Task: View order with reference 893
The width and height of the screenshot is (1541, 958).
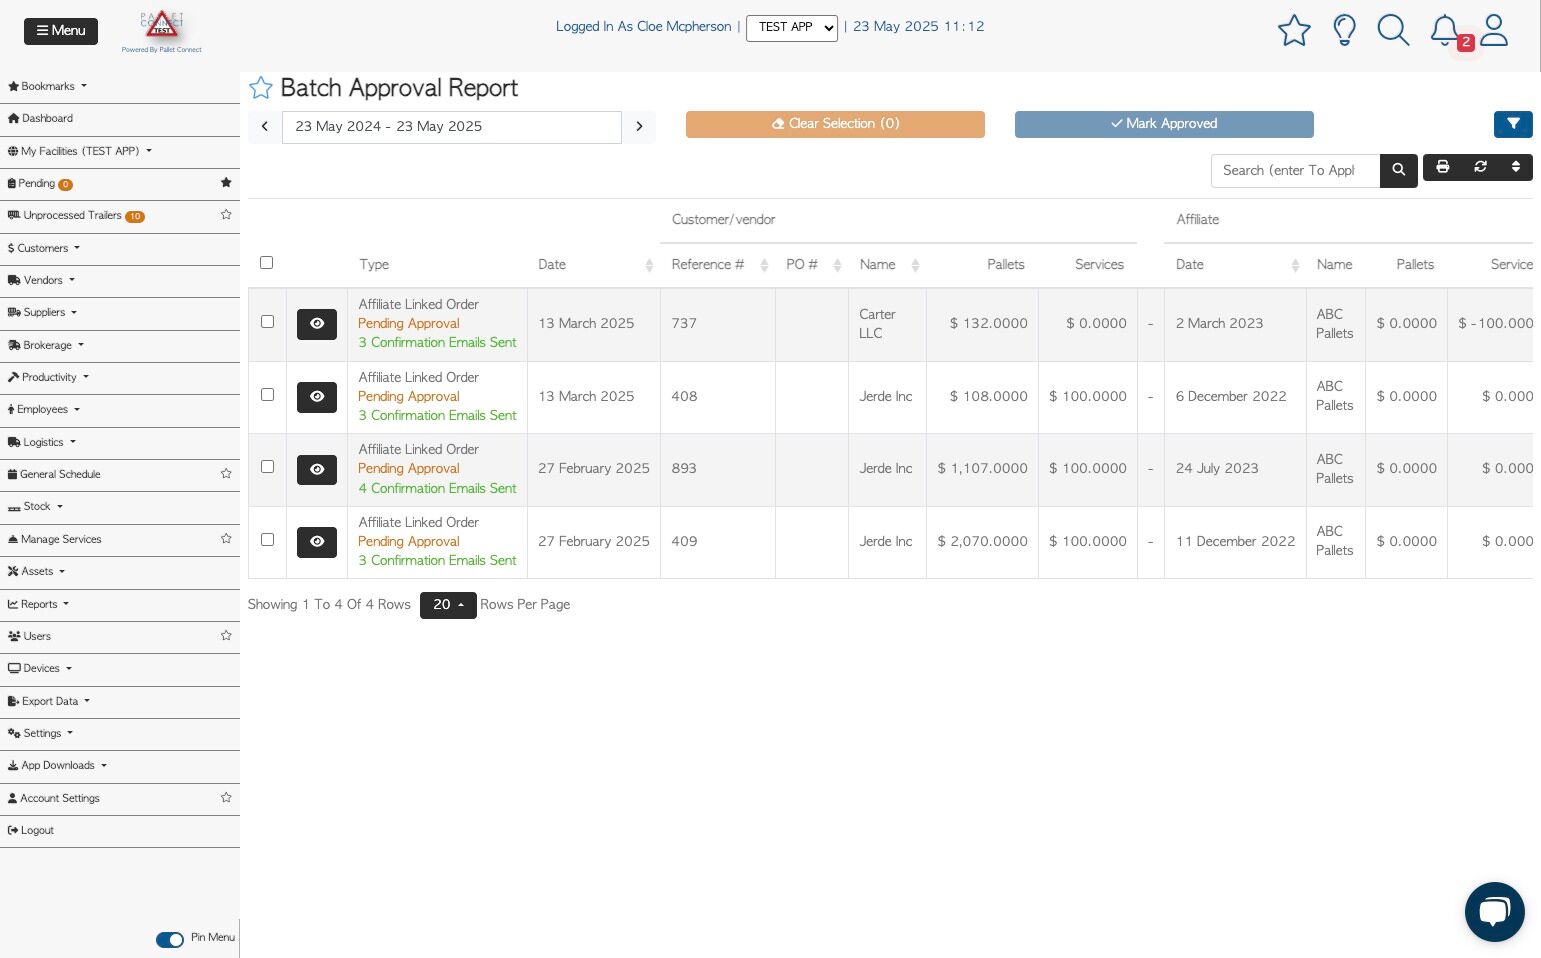Action: 317,469
